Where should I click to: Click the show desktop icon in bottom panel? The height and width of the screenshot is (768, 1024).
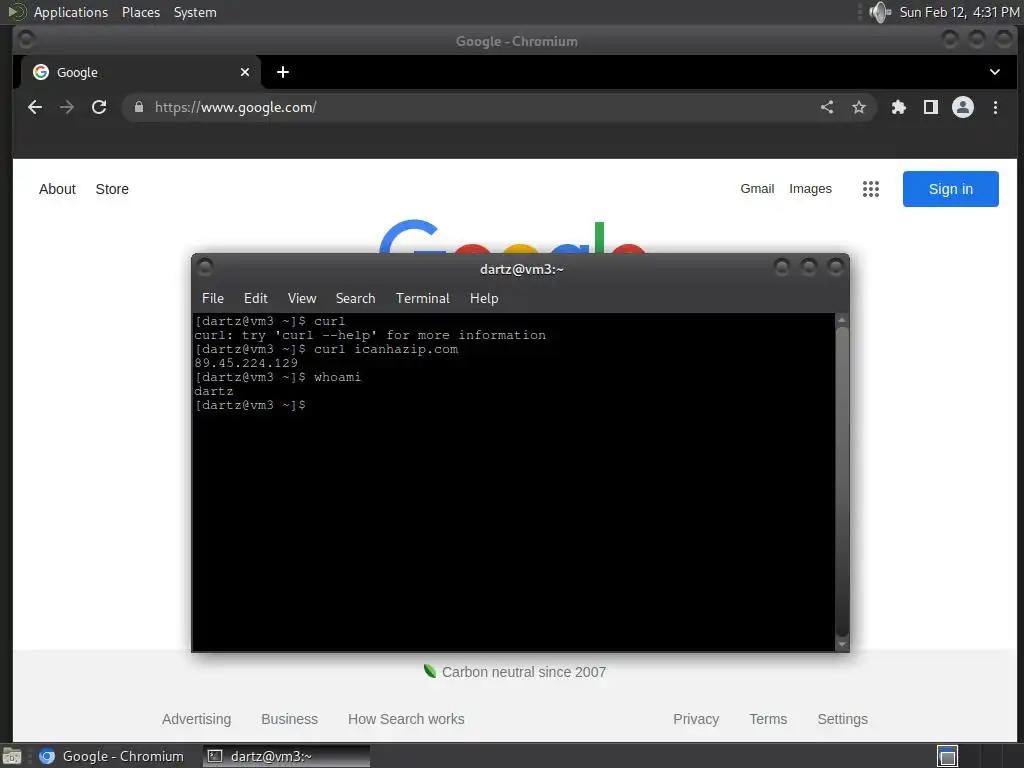point(12,756)
